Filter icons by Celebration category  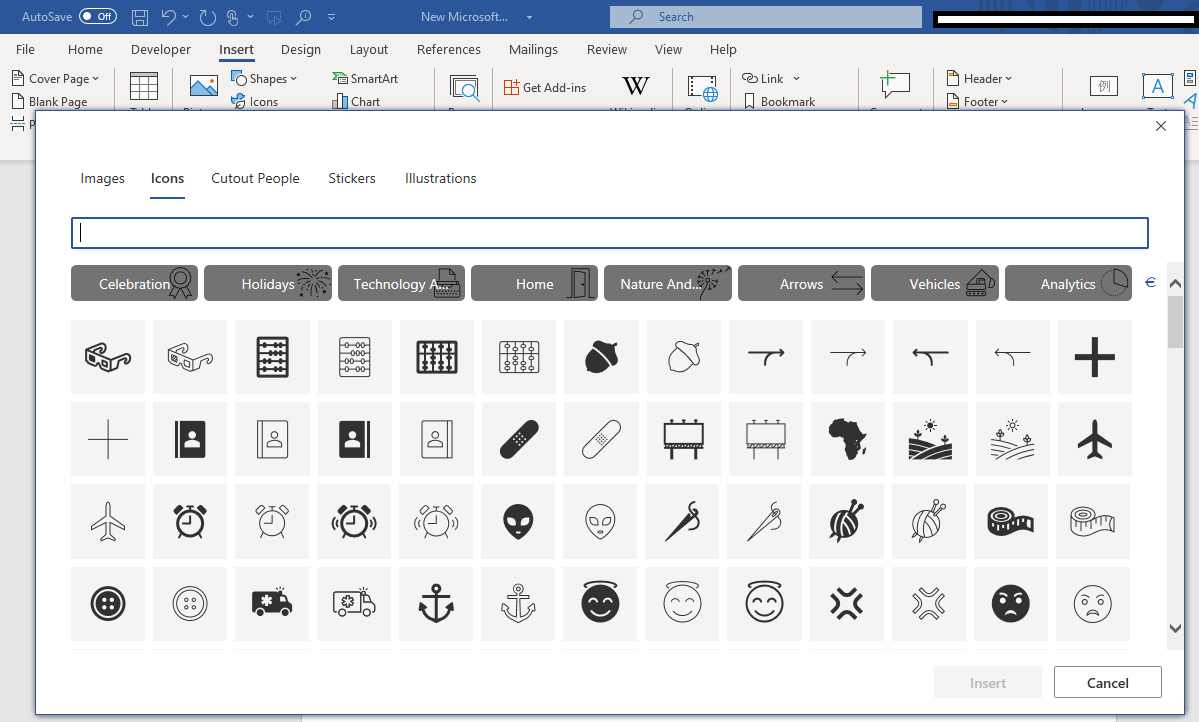pos(135,283)
